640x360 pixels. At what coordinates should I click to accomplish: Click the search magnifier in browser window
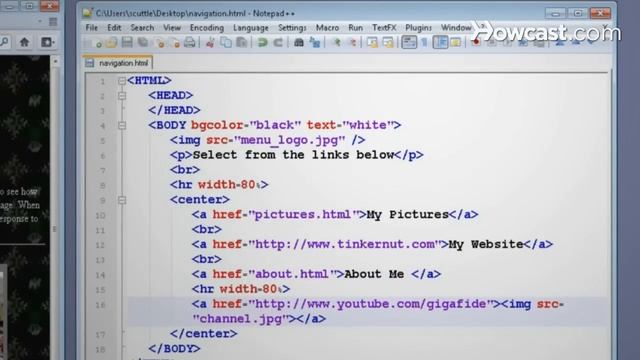(4, 42)
